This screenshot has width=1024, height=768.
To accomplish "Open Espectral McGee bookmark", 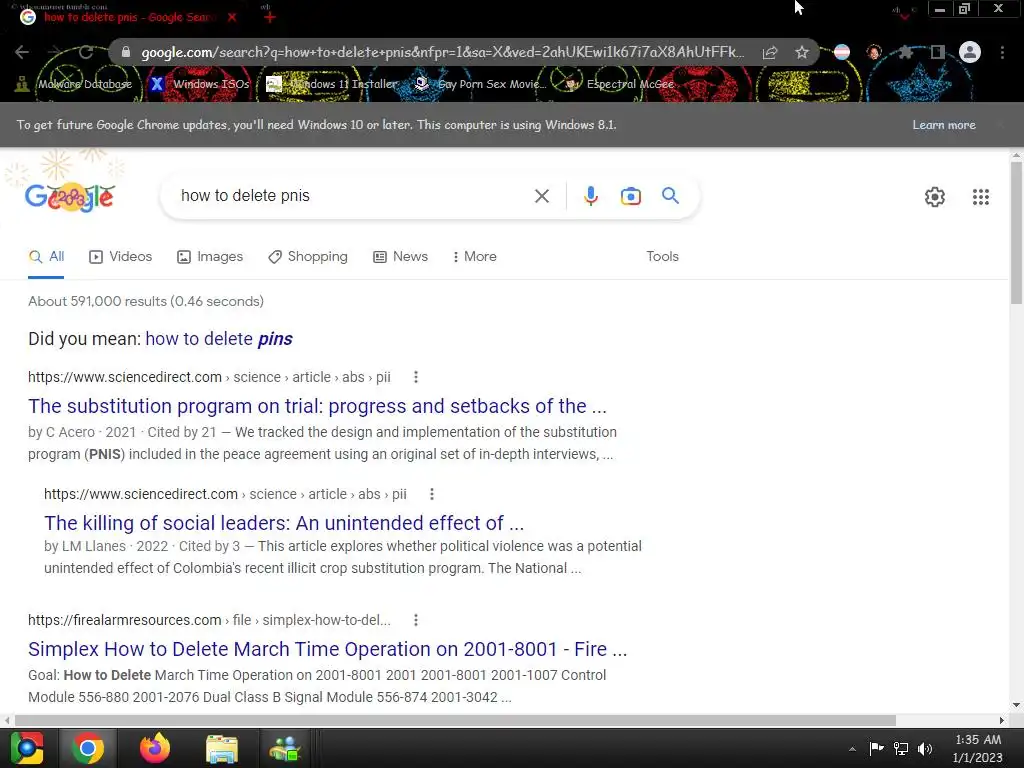I will pyautogui.click(x=619, y=84).
